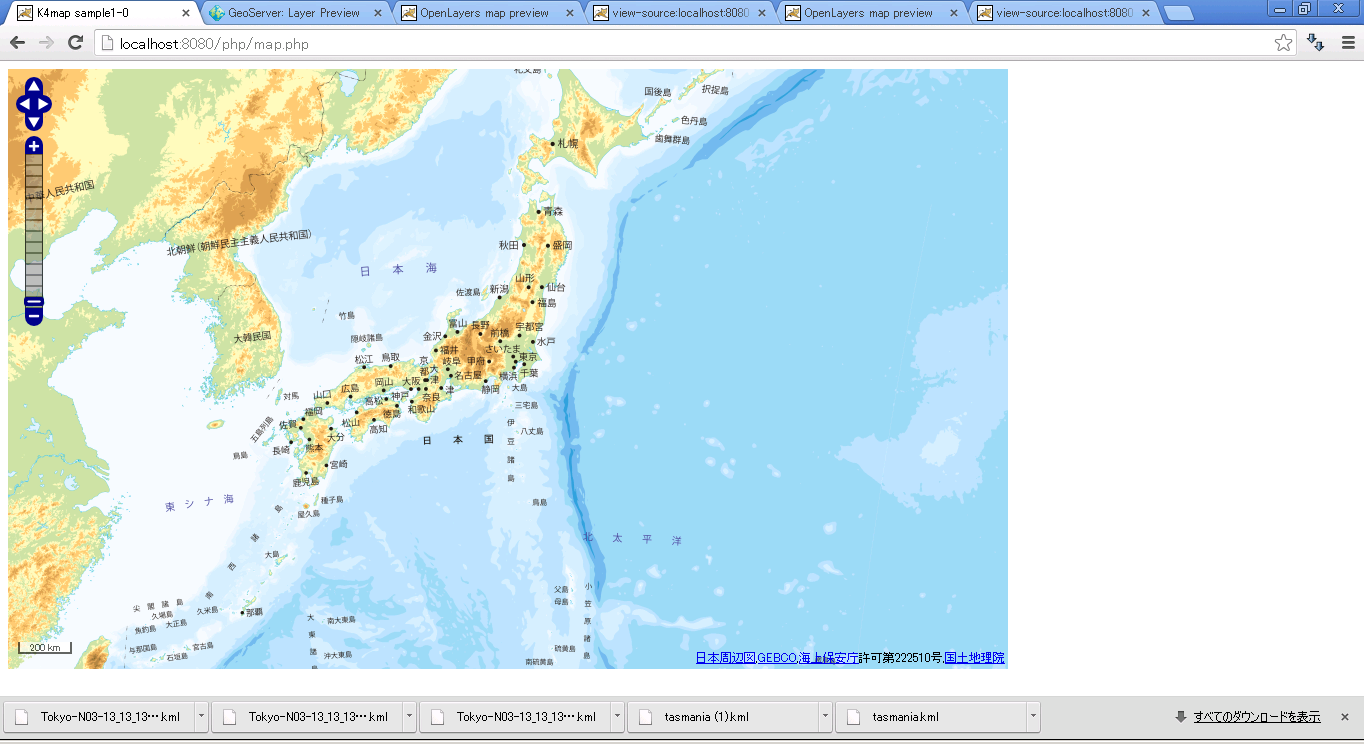1364x744 pixels.
Task: Pan the map east with right arrow
Action: click(43, 104)
